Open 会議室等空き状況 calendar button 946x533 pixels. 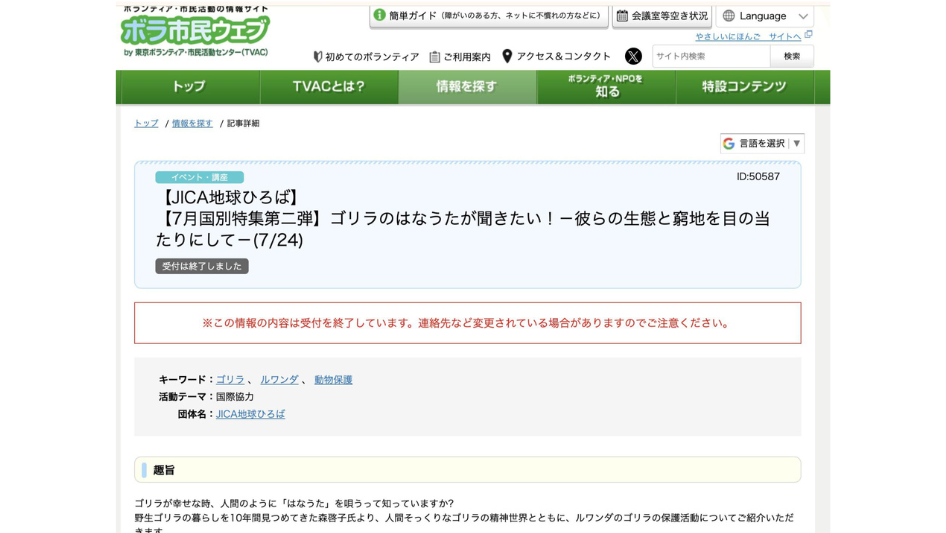(x=662, y=16)
